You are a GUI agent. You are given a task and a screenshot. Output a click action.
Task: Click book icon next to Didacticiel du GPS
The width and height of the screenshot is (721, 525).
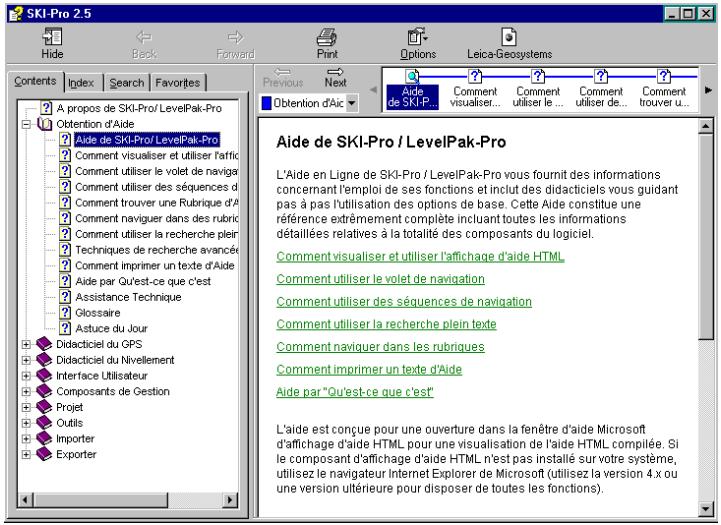coord(44,344)
